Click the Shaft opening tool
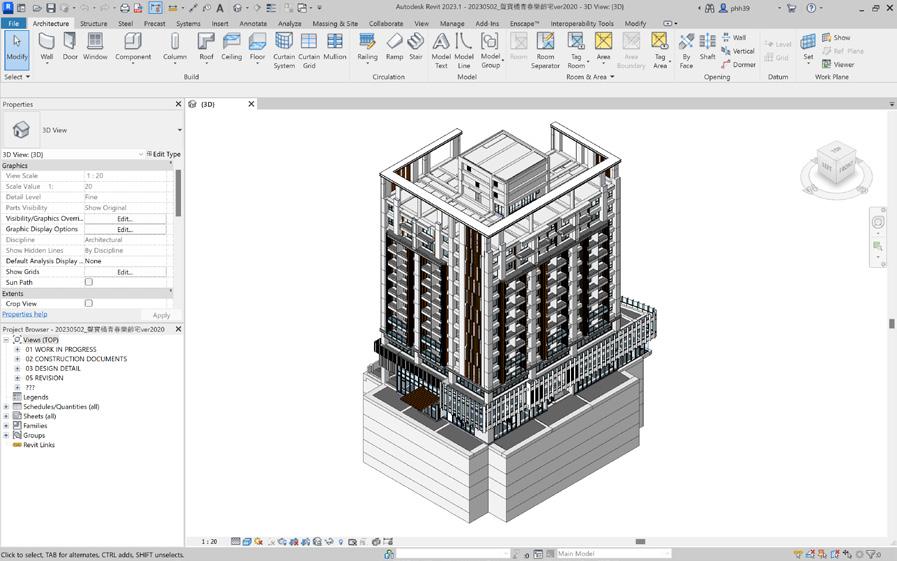The image size is (897, 561). 708,46
